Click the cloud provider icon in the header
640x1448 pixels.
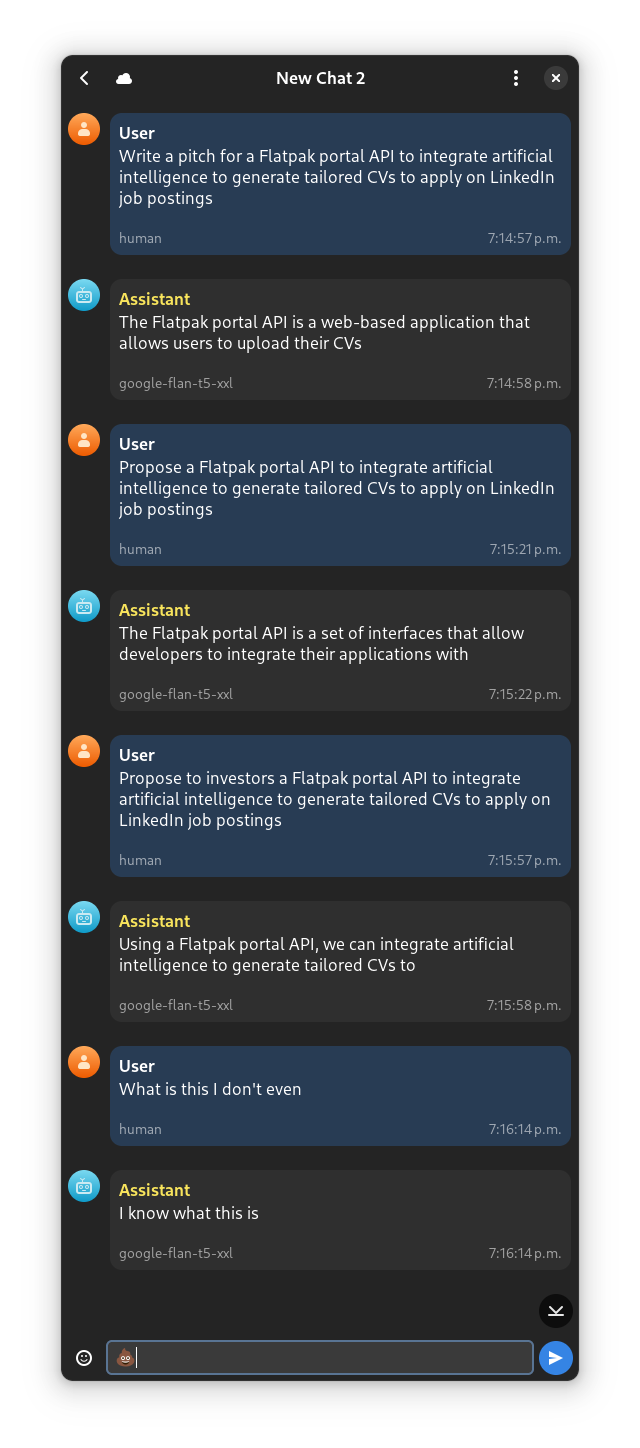[x=124, y=78]
